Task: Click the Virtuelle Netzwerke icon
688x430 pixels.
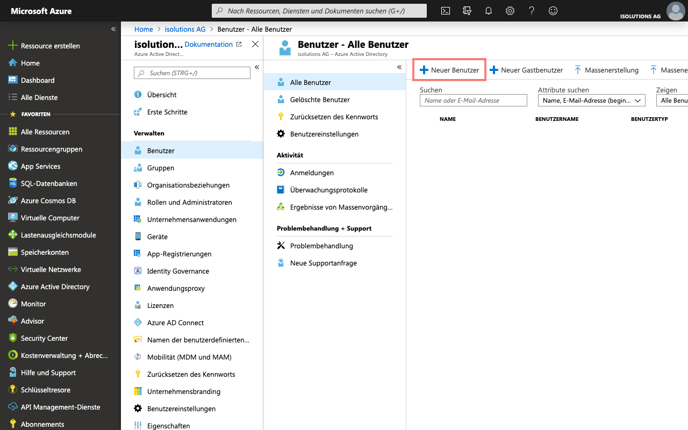Action: pyautogui.click(x=13, y=269)
